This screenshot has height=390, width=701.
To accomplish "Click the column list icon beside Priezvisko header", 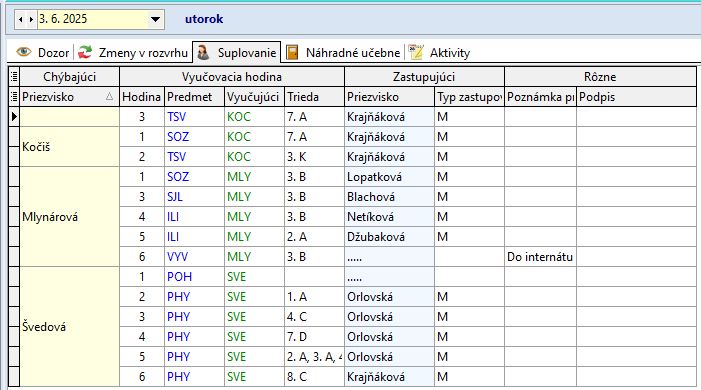I will (x=14, y=97).
